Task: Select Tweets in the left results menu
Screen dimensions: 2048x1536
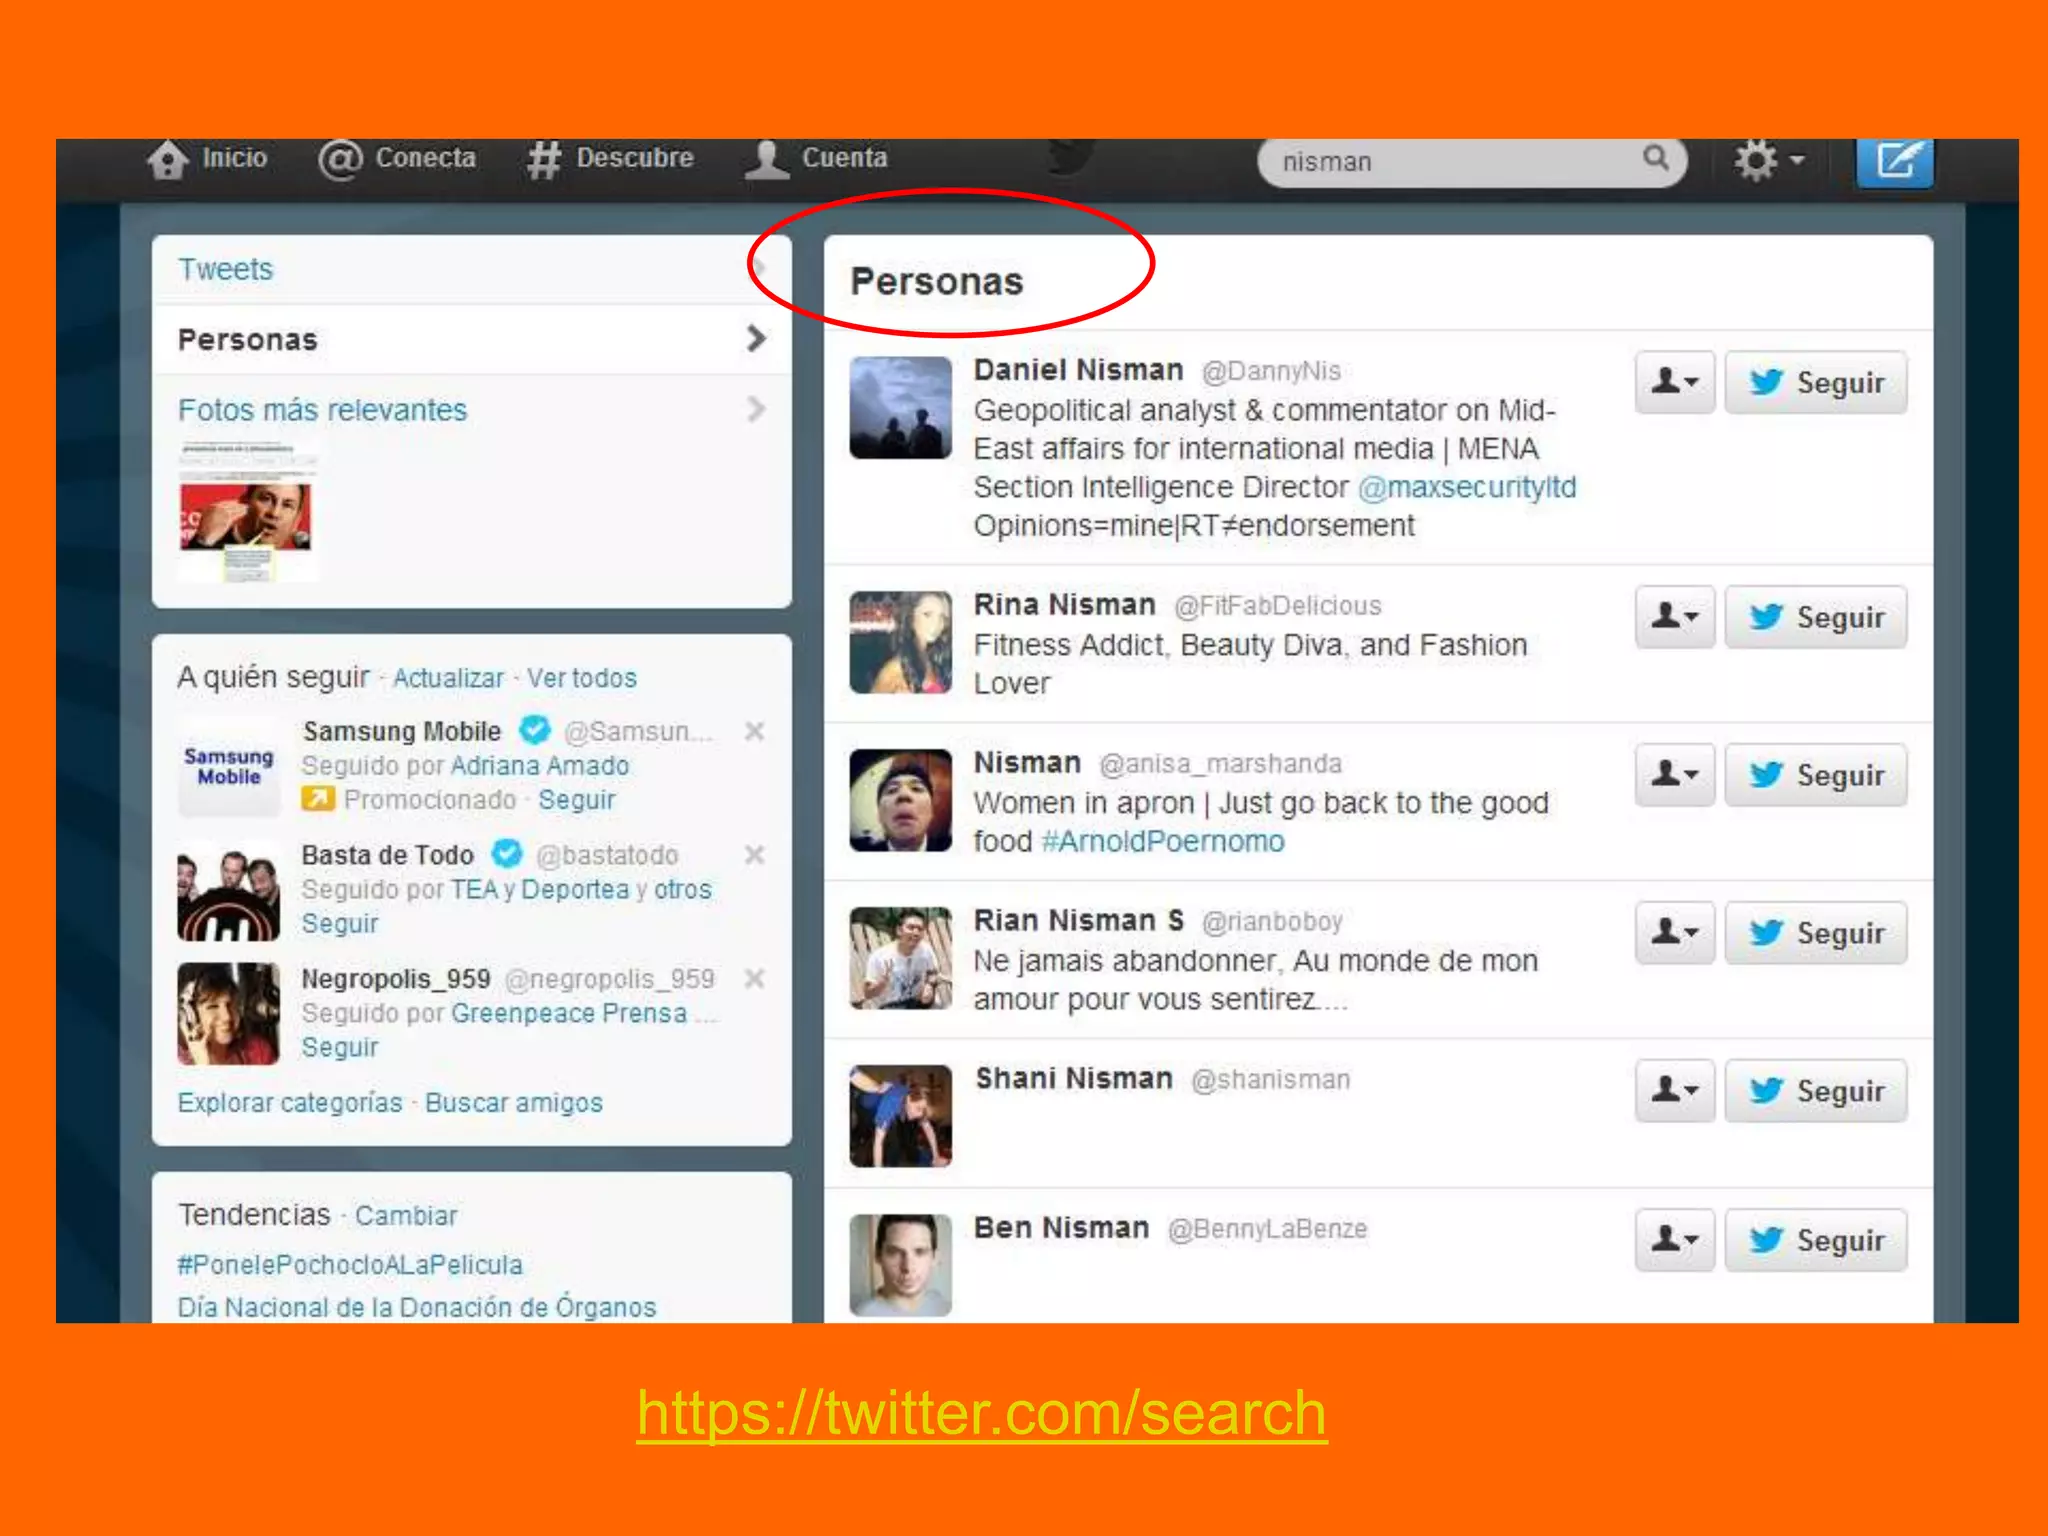Action: (x=471, y=269)
